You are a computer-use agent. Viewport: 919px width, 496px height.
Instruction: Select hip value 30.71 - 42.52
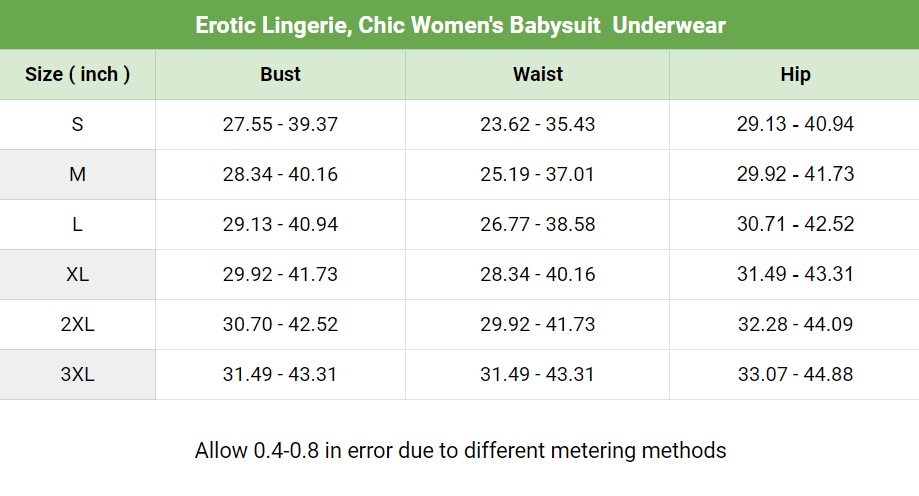(x=795, y=225)
